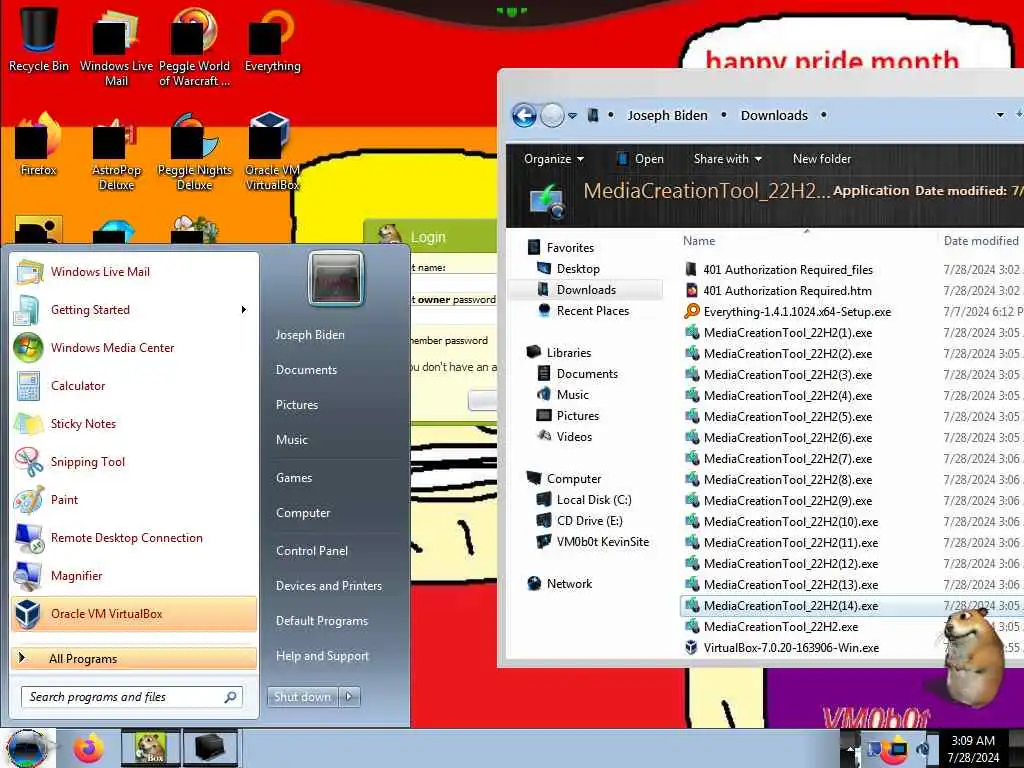Open Firefox from the taskbar
Viewport: 1024px width, 768px height.
click(89, 748)
